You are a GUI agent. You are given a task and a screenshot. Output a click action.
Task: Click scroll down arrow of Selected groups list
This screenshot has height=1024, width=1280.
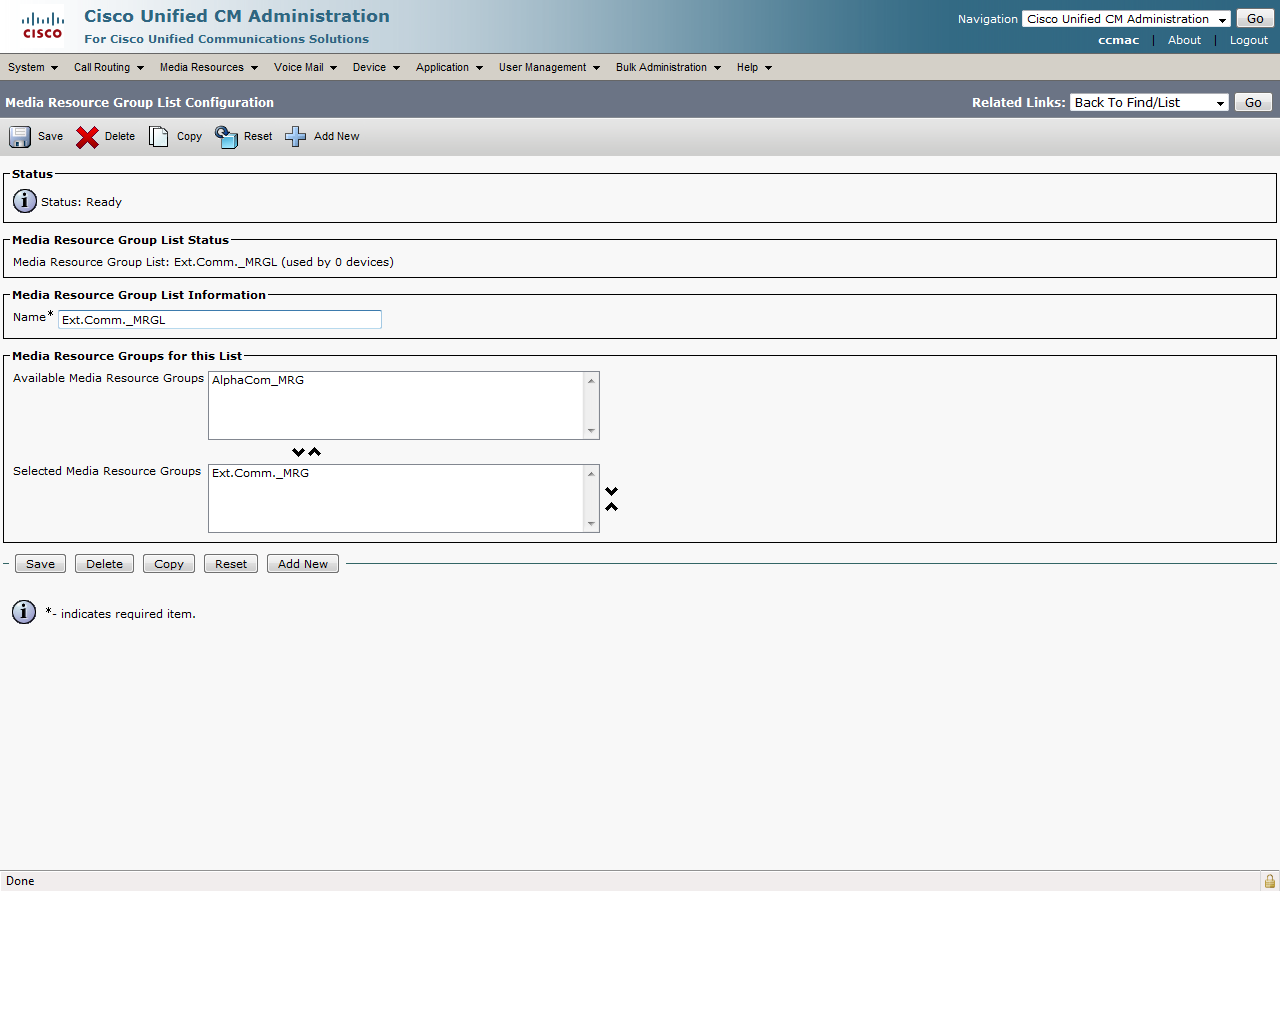click(x=591, y=524)
